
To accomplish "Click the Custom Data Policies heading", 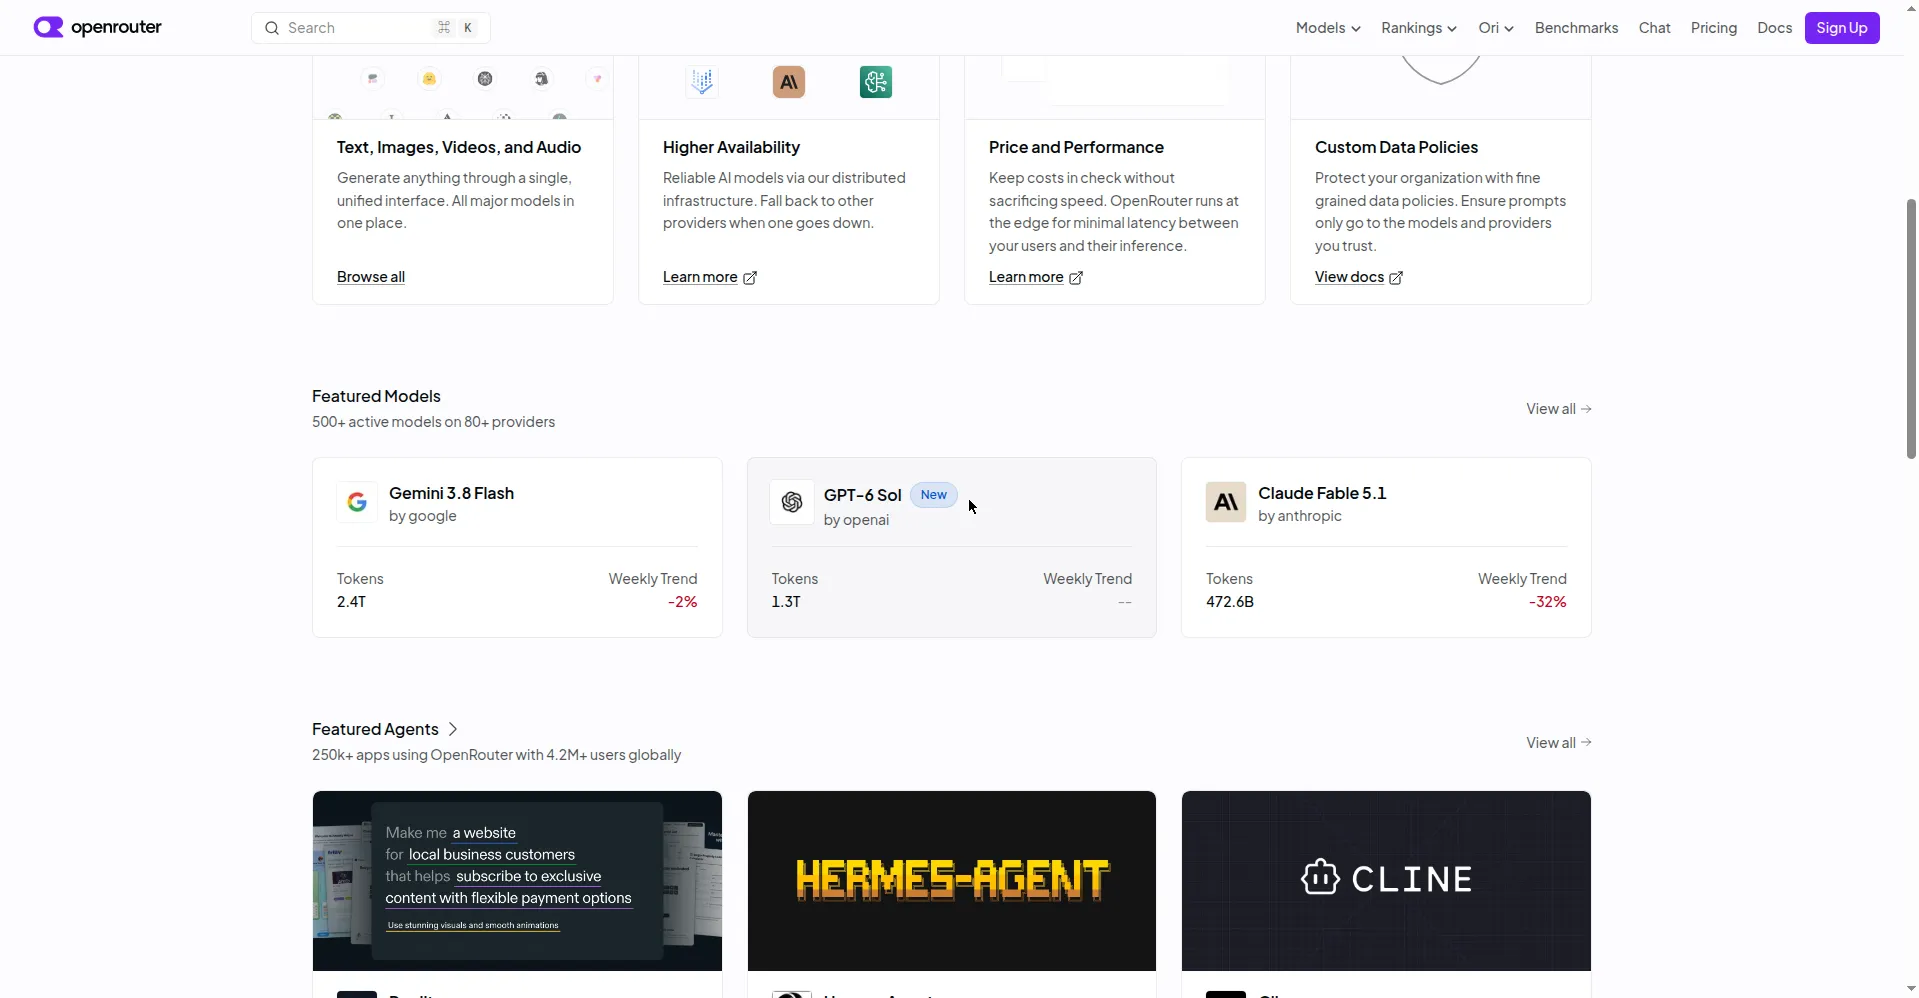I will (x=1396, y=147).
